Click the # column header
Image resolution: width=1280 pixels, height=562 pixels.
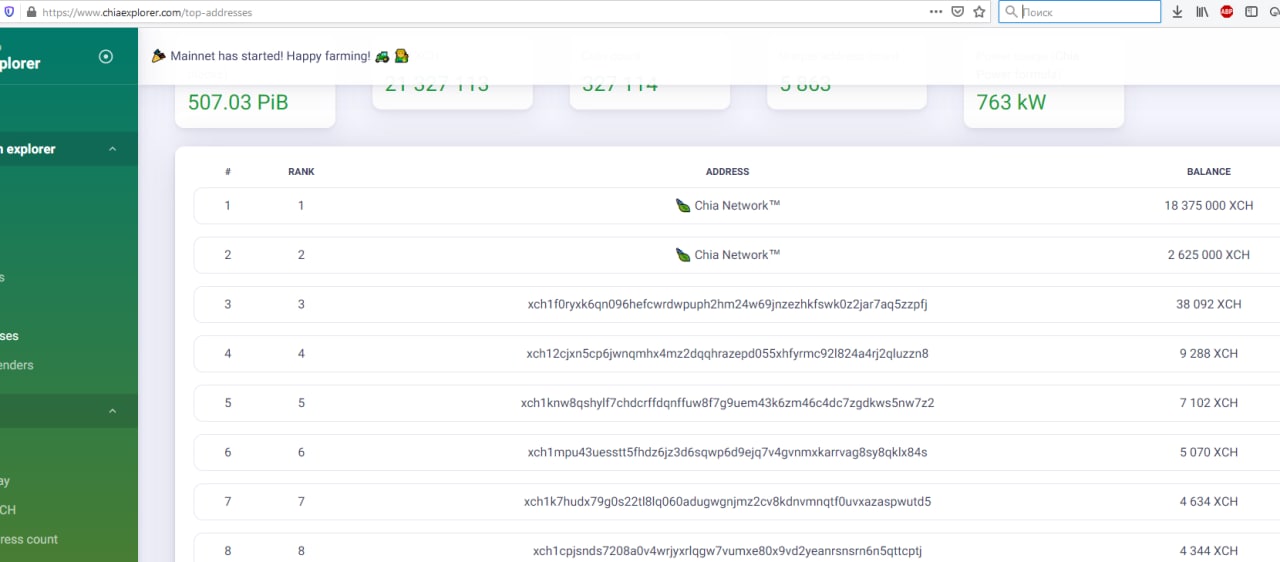point(228,172)
